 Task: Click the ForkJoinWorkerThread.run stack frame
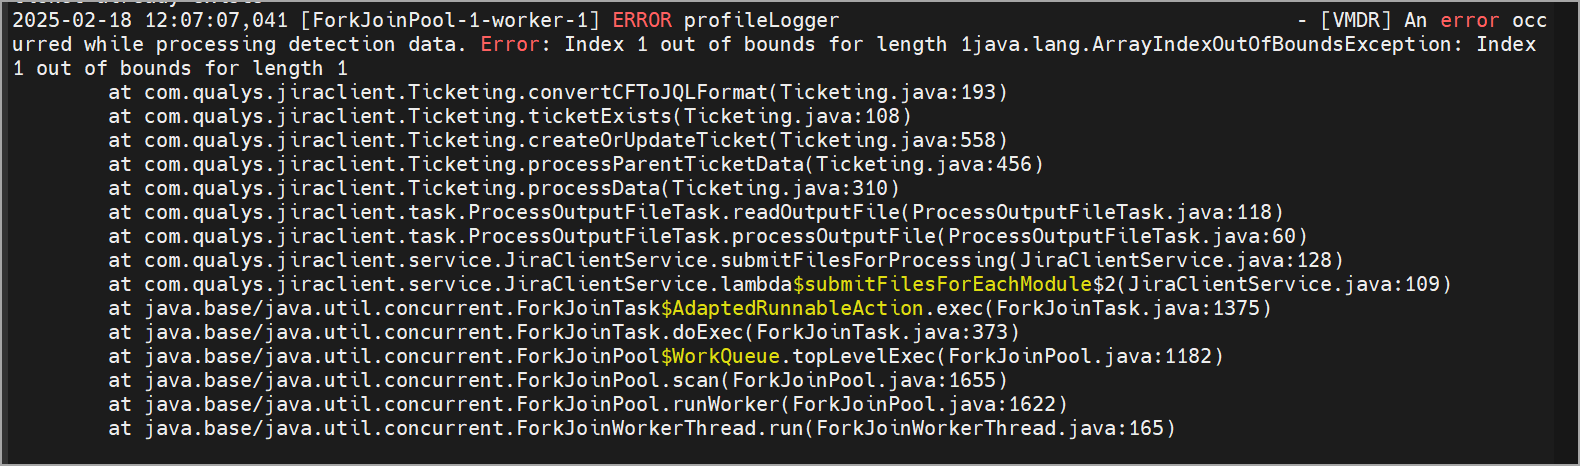(642, 428)
